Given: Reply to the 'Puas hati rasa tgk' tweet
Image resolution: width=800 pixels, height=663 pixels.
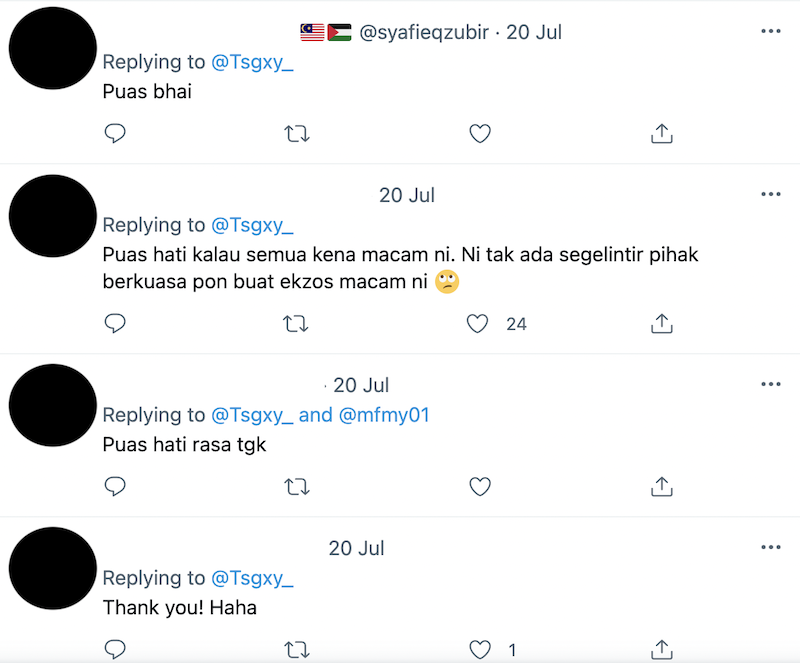Looking at the screenshot, I should pos(115,486).
